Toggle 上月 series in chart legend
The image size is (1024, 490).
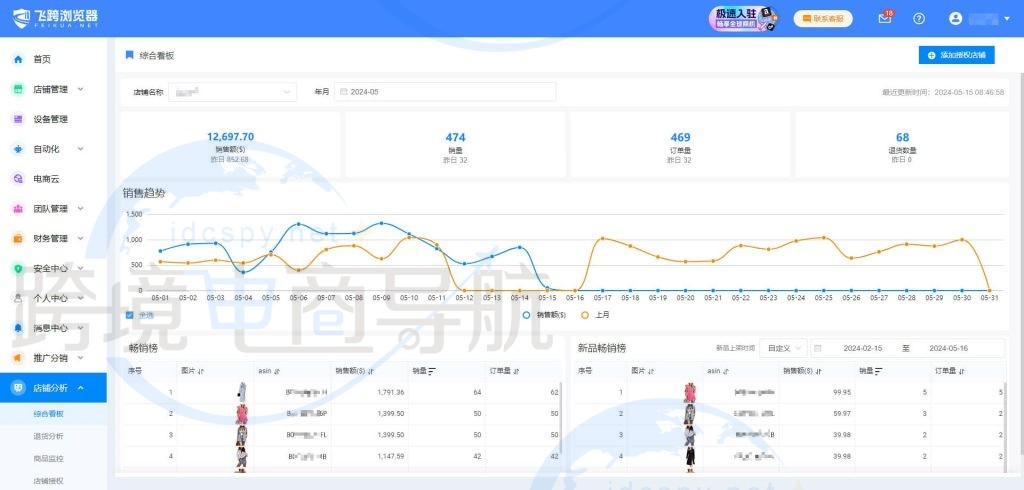595,315
